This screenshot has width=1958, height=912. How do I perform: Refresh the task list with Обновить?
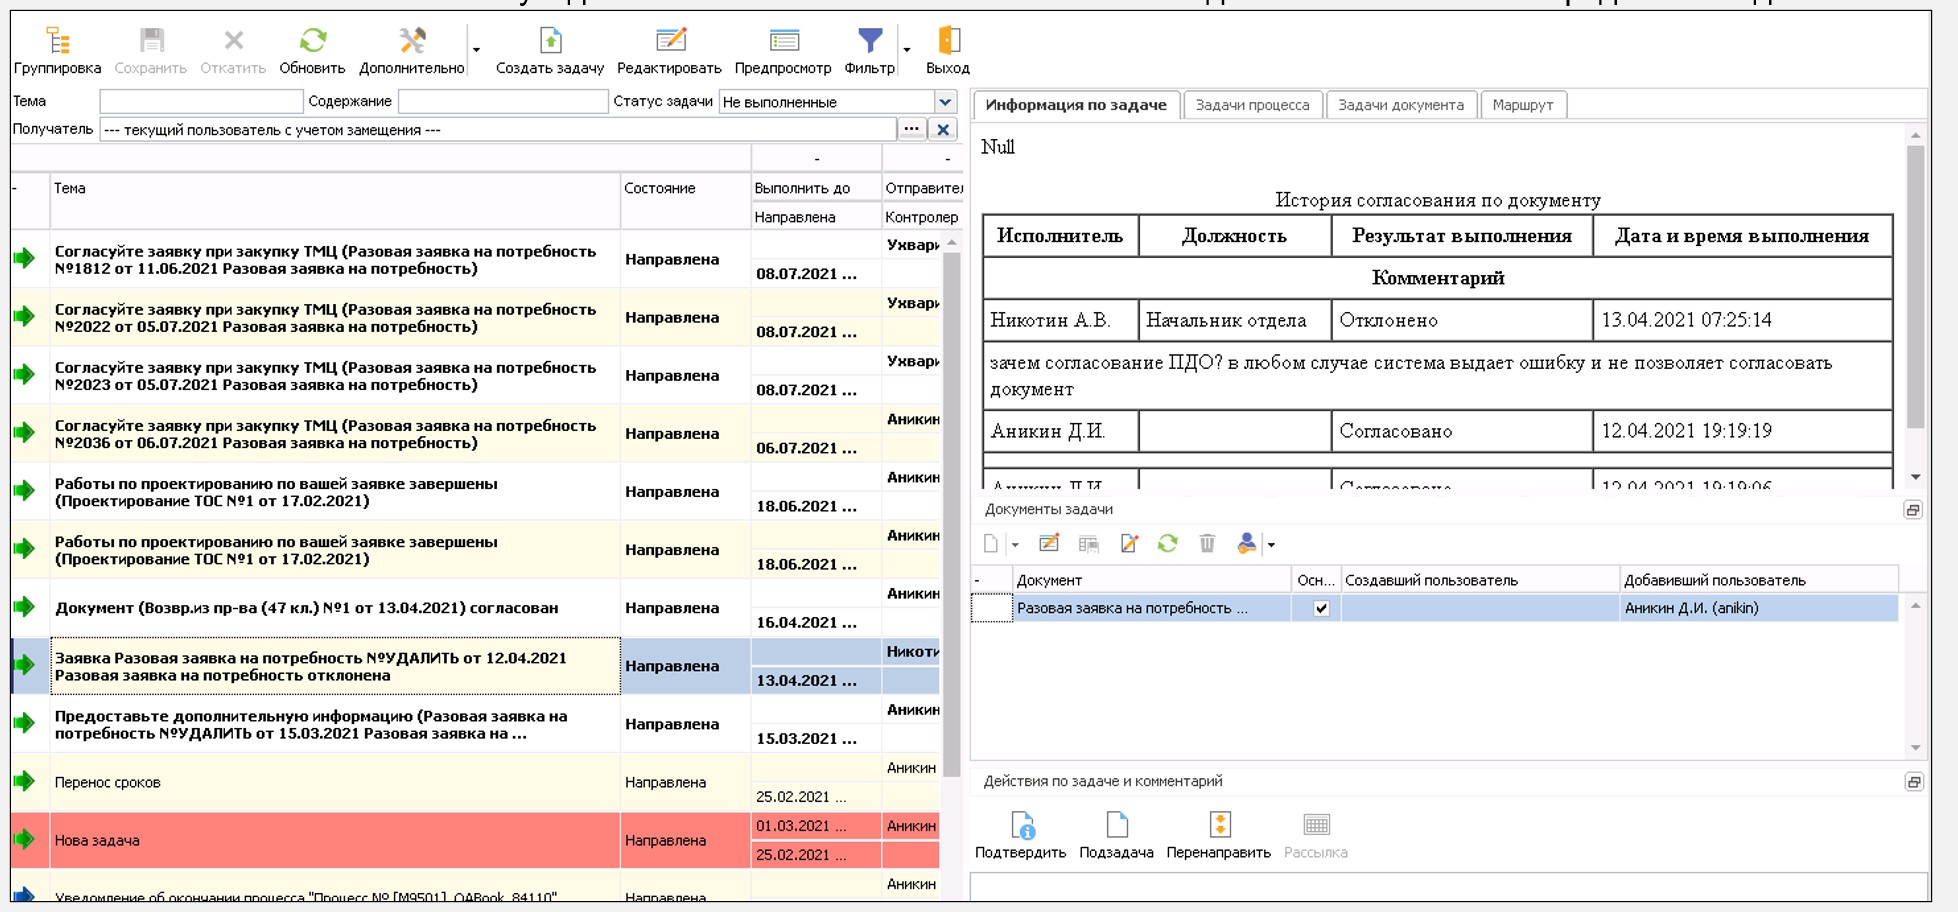coord(312,42)
